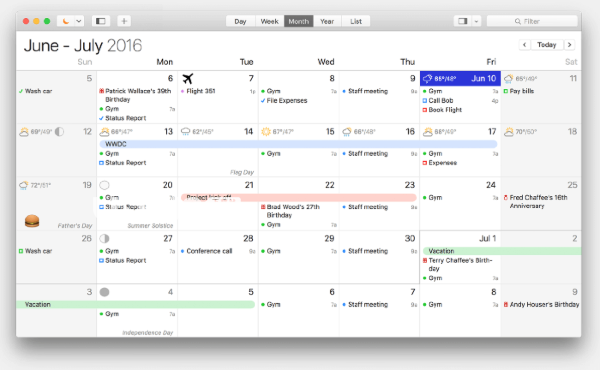The height and width of the screenshot is (370, 600).
Task: Select the Month view tab
Action: pos(298,21)
